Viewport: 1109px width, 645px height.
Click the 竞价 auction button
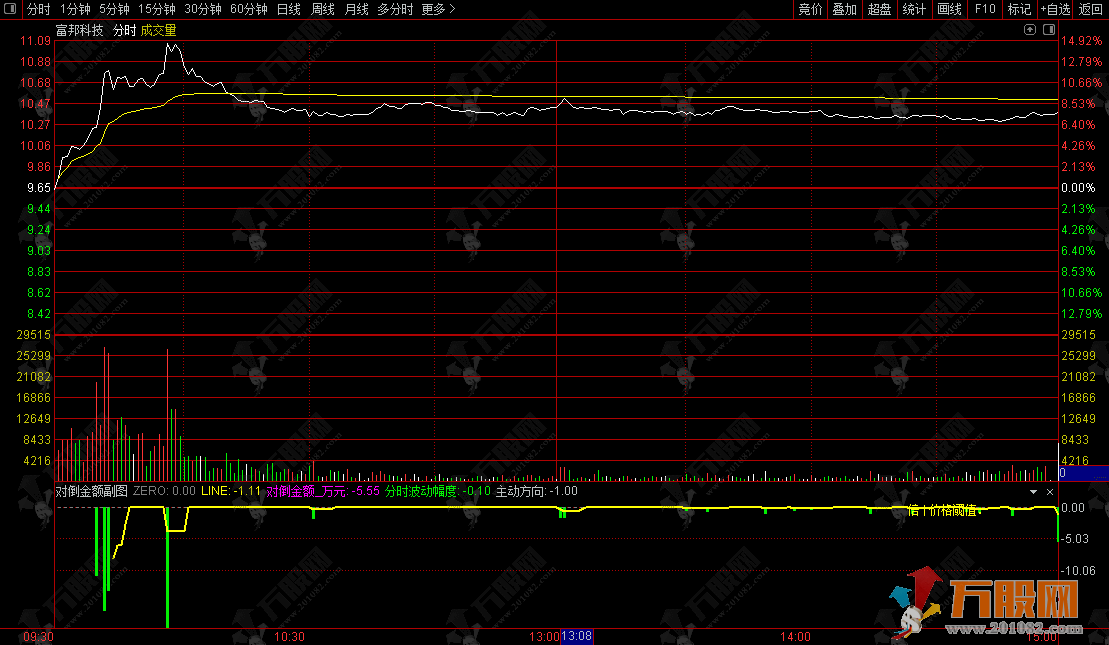pyautogui.click(x=810, y=9)
